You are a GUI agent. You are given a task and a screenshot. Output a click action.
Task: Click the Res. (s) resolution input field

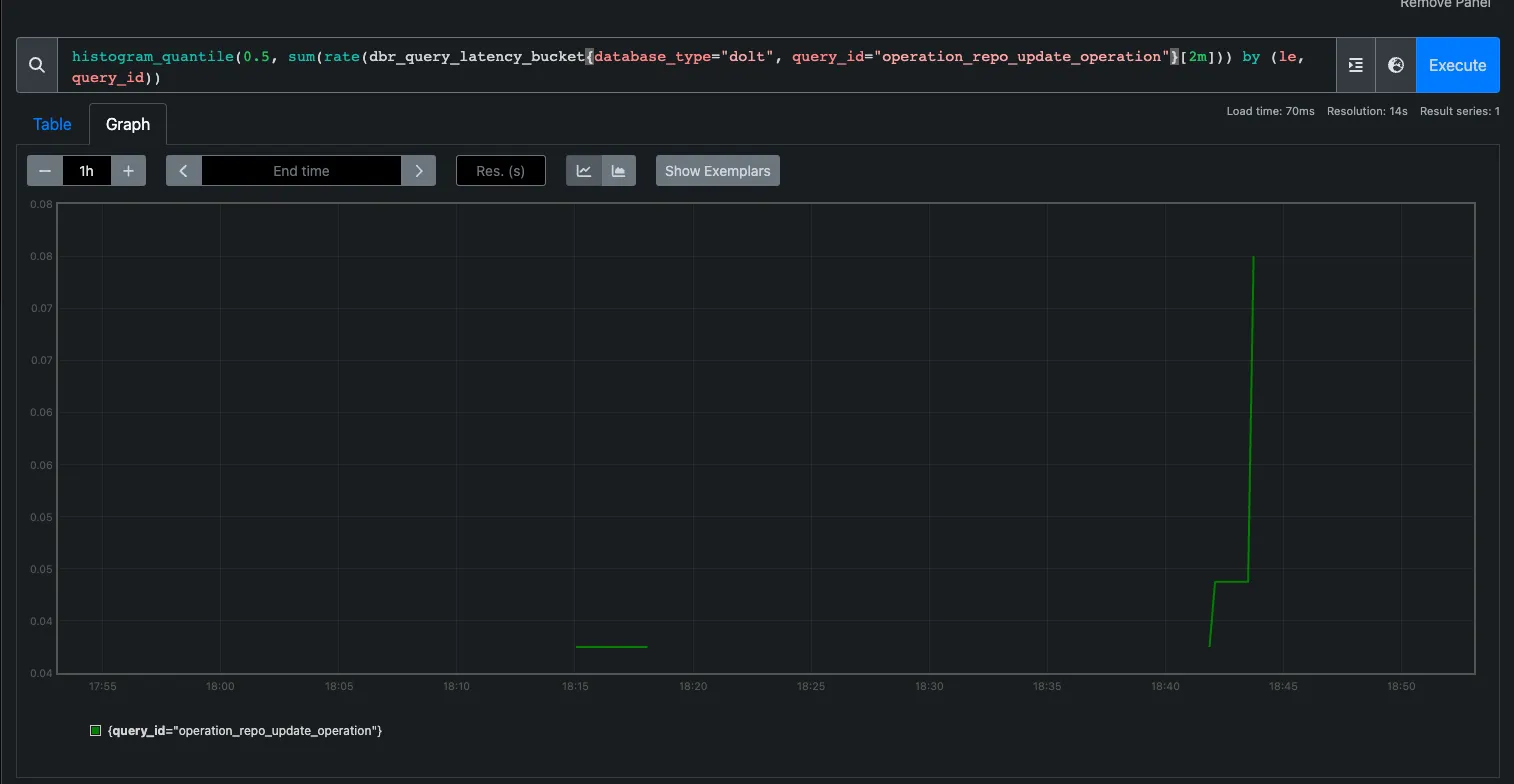tap(500, 170)
